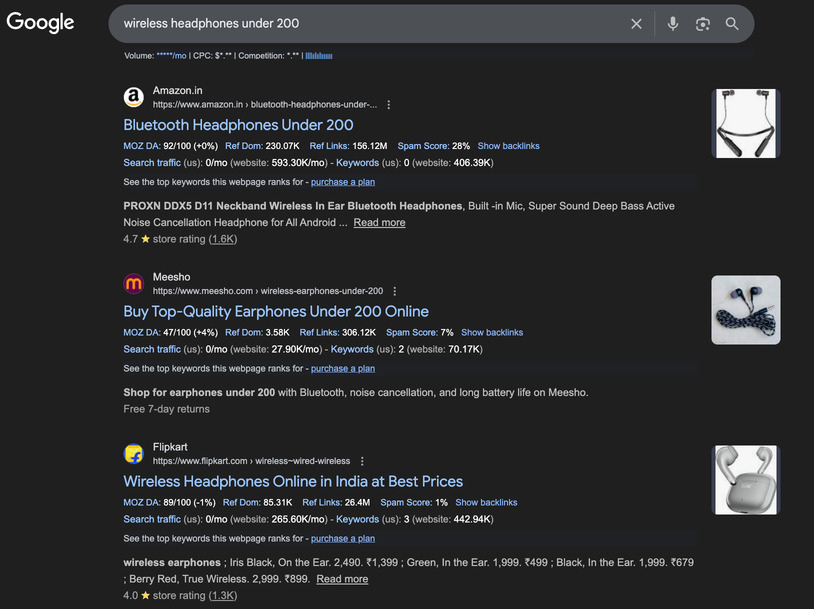This screenshot has width=814, height=609.
Task: Click the flipkart.com URL breadcrumb
Action: click(x=251, y=461)
